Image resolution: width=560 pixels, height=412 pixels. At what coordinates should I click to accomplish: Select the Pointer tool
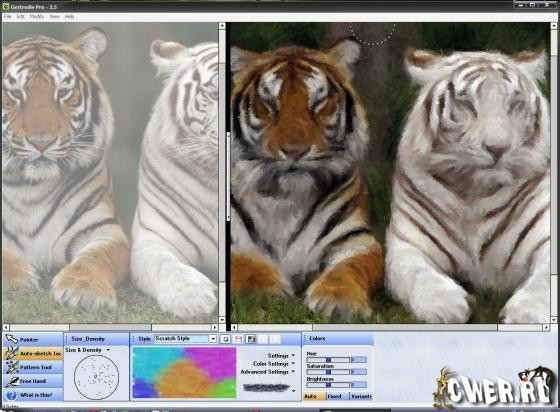point(33,339)
